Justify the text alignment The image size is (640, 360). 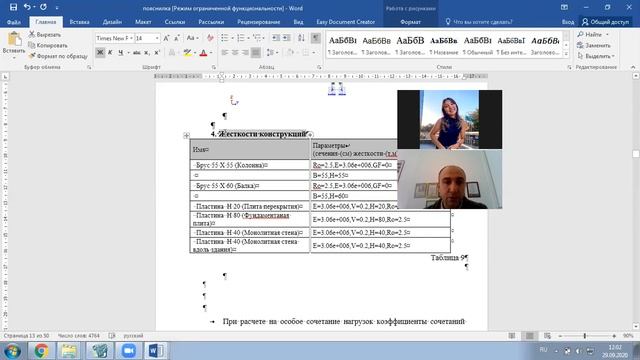pyautogui.click(x=256, y=53)
